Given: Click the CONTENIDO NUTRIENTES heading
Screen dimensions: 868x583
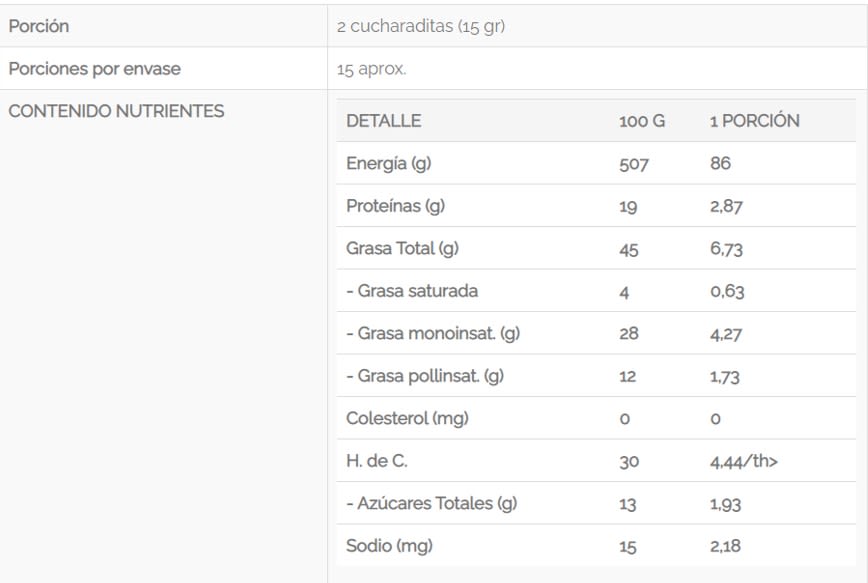Looking at the screenshot, I should (x=116, y=111).
